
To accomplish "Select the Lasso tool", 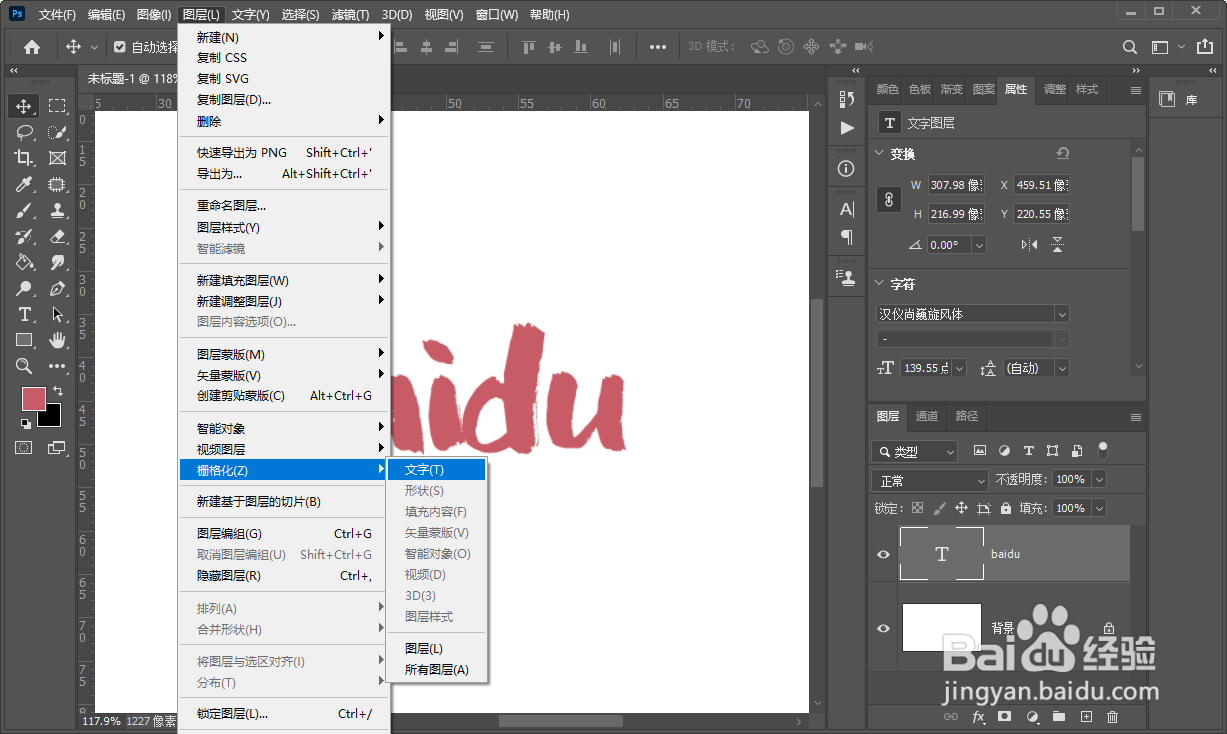I will pos(25,132).
